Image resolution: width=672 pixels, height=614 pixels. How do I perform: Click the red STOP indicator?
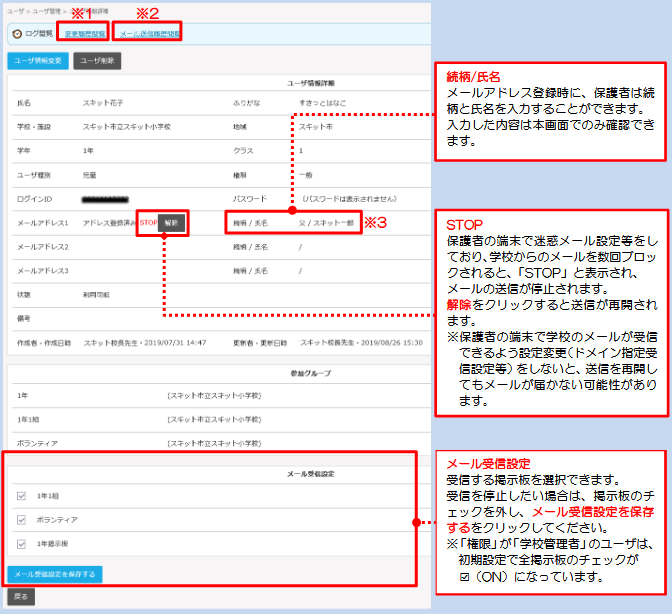tap(148, 223)
